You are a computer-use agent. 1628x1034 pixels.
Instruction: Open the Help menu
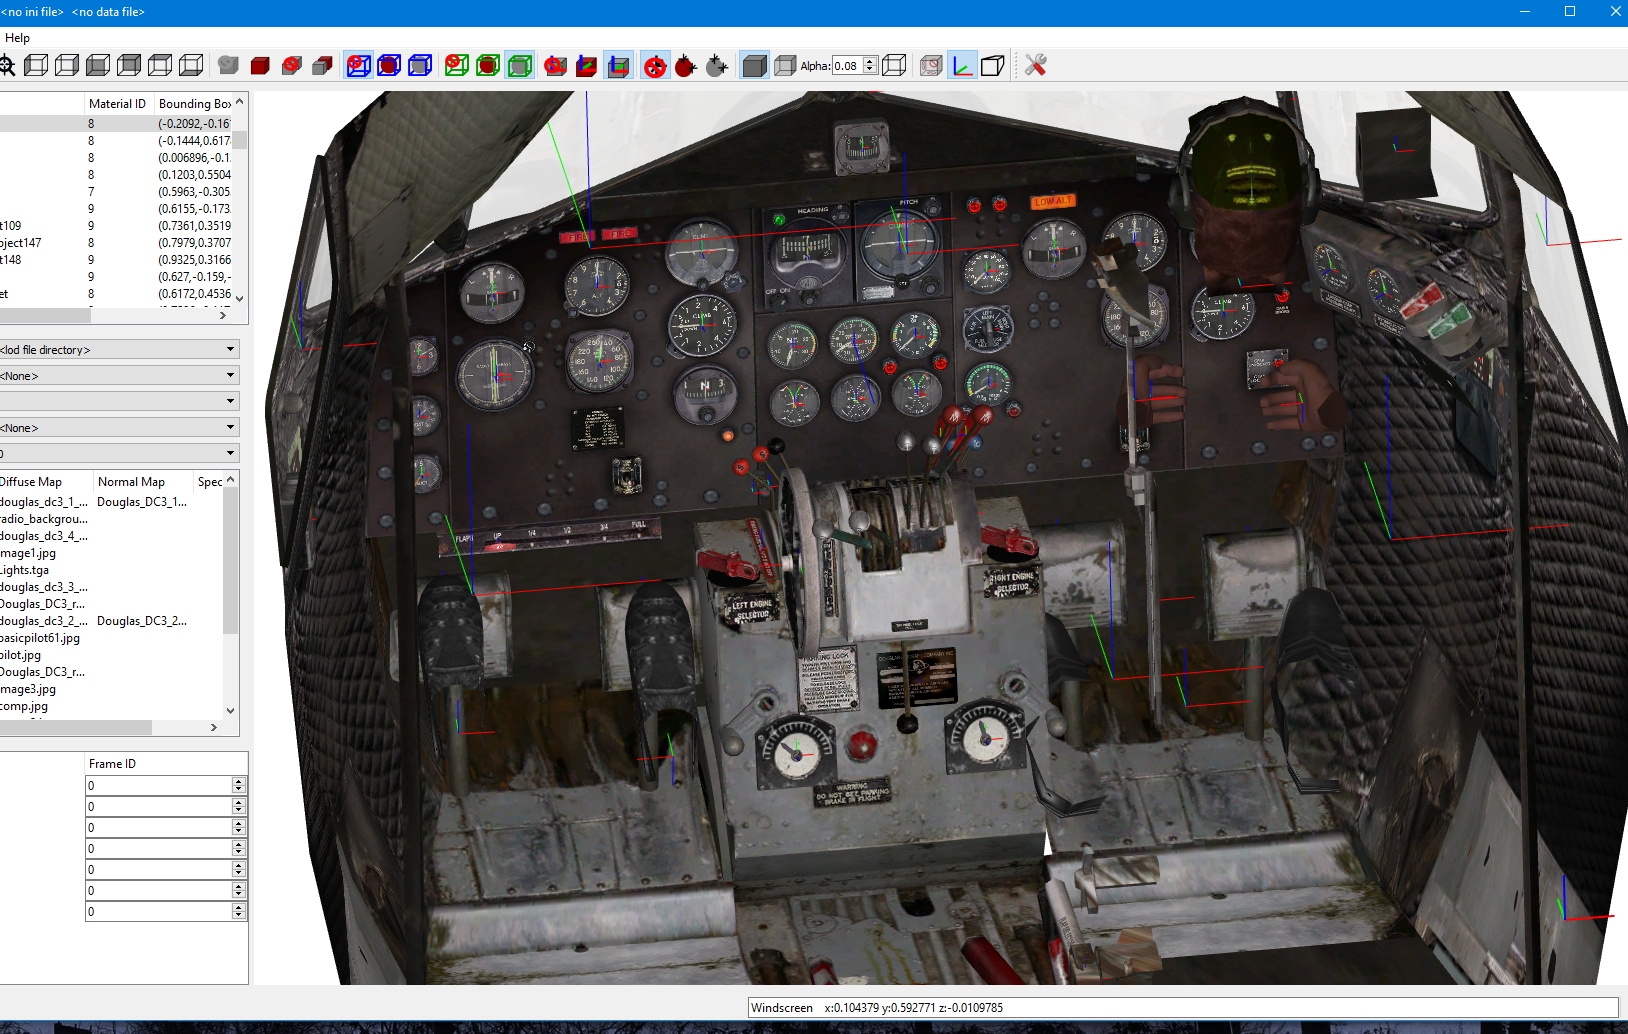18,38
